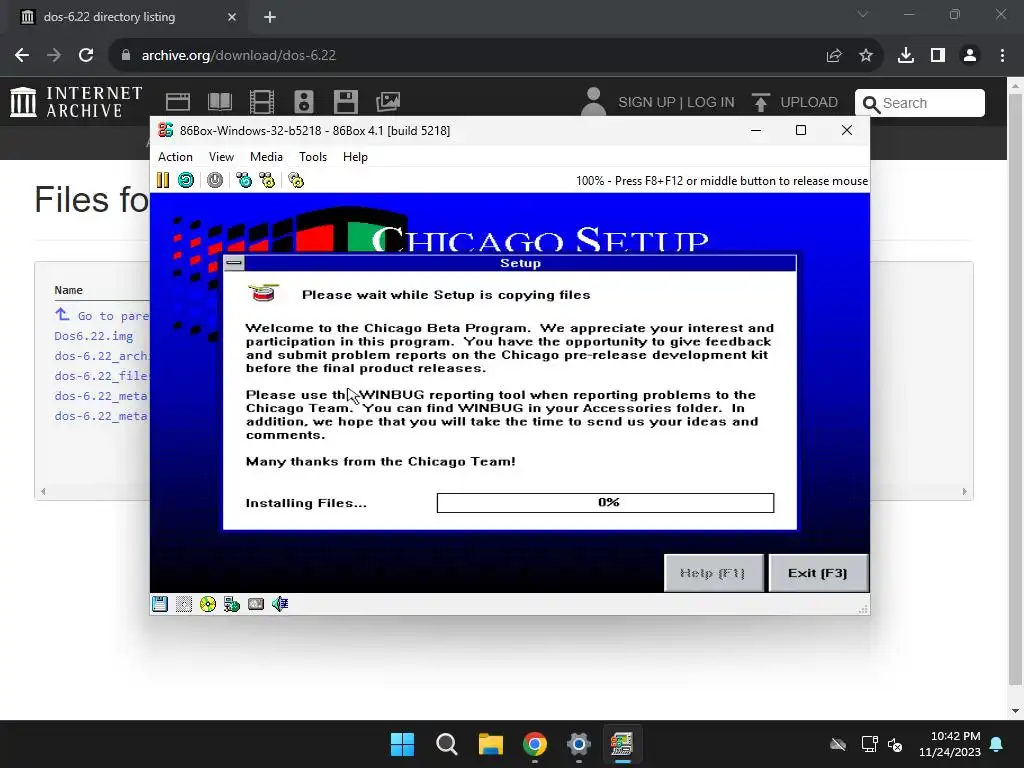Open Internet Archive Images icon
The image size is (1024, 768).
click(388, 102)
